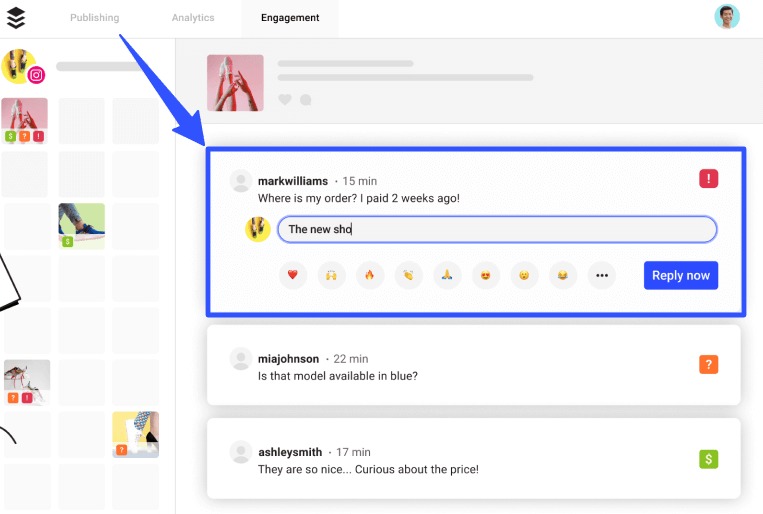The height and width of the screenshot is (514, 763).
Task: React with the heart-eyes emoji
Action: tap(486, 275)
